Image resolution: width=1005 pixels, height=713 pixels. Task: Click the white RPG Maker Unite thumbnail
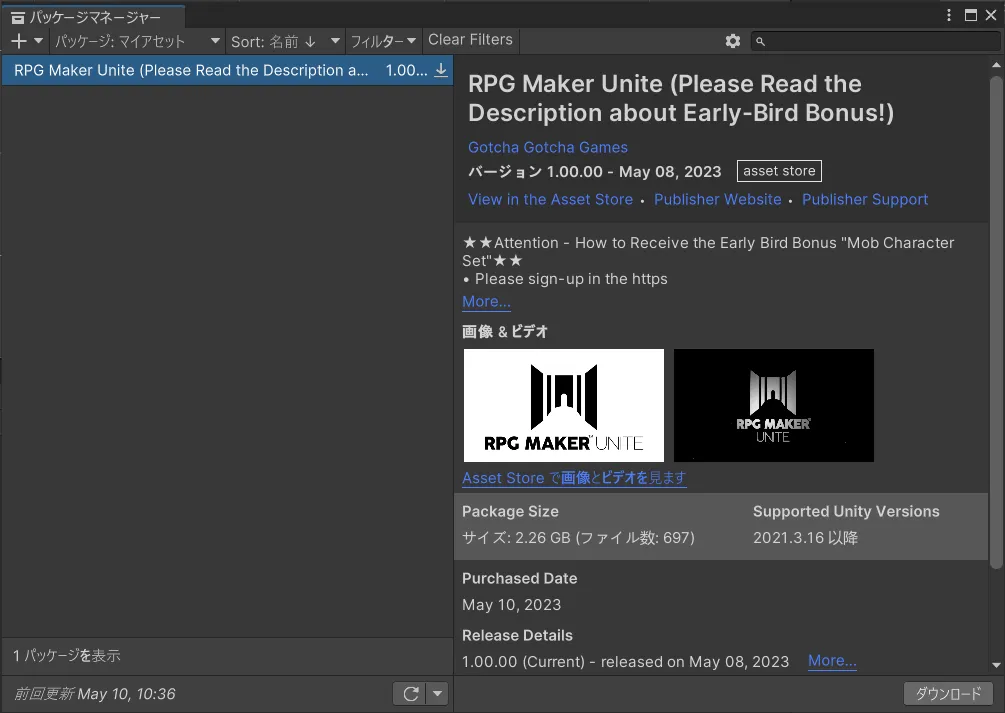(x=564, y=405)
